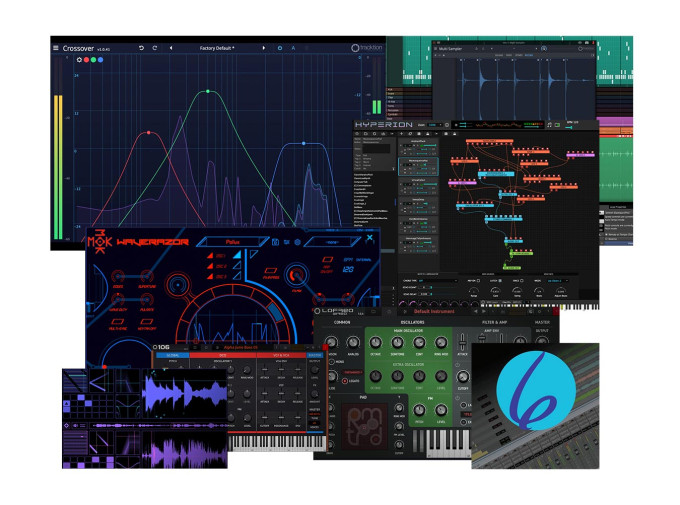Open the Factory Default preset dropdown
This screenshot has height=505, width=680.
click(216, 47)
